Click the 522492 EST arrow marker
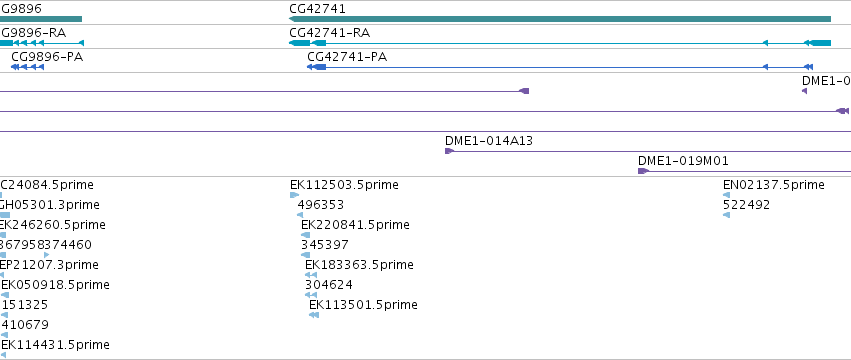 [726, 215]
